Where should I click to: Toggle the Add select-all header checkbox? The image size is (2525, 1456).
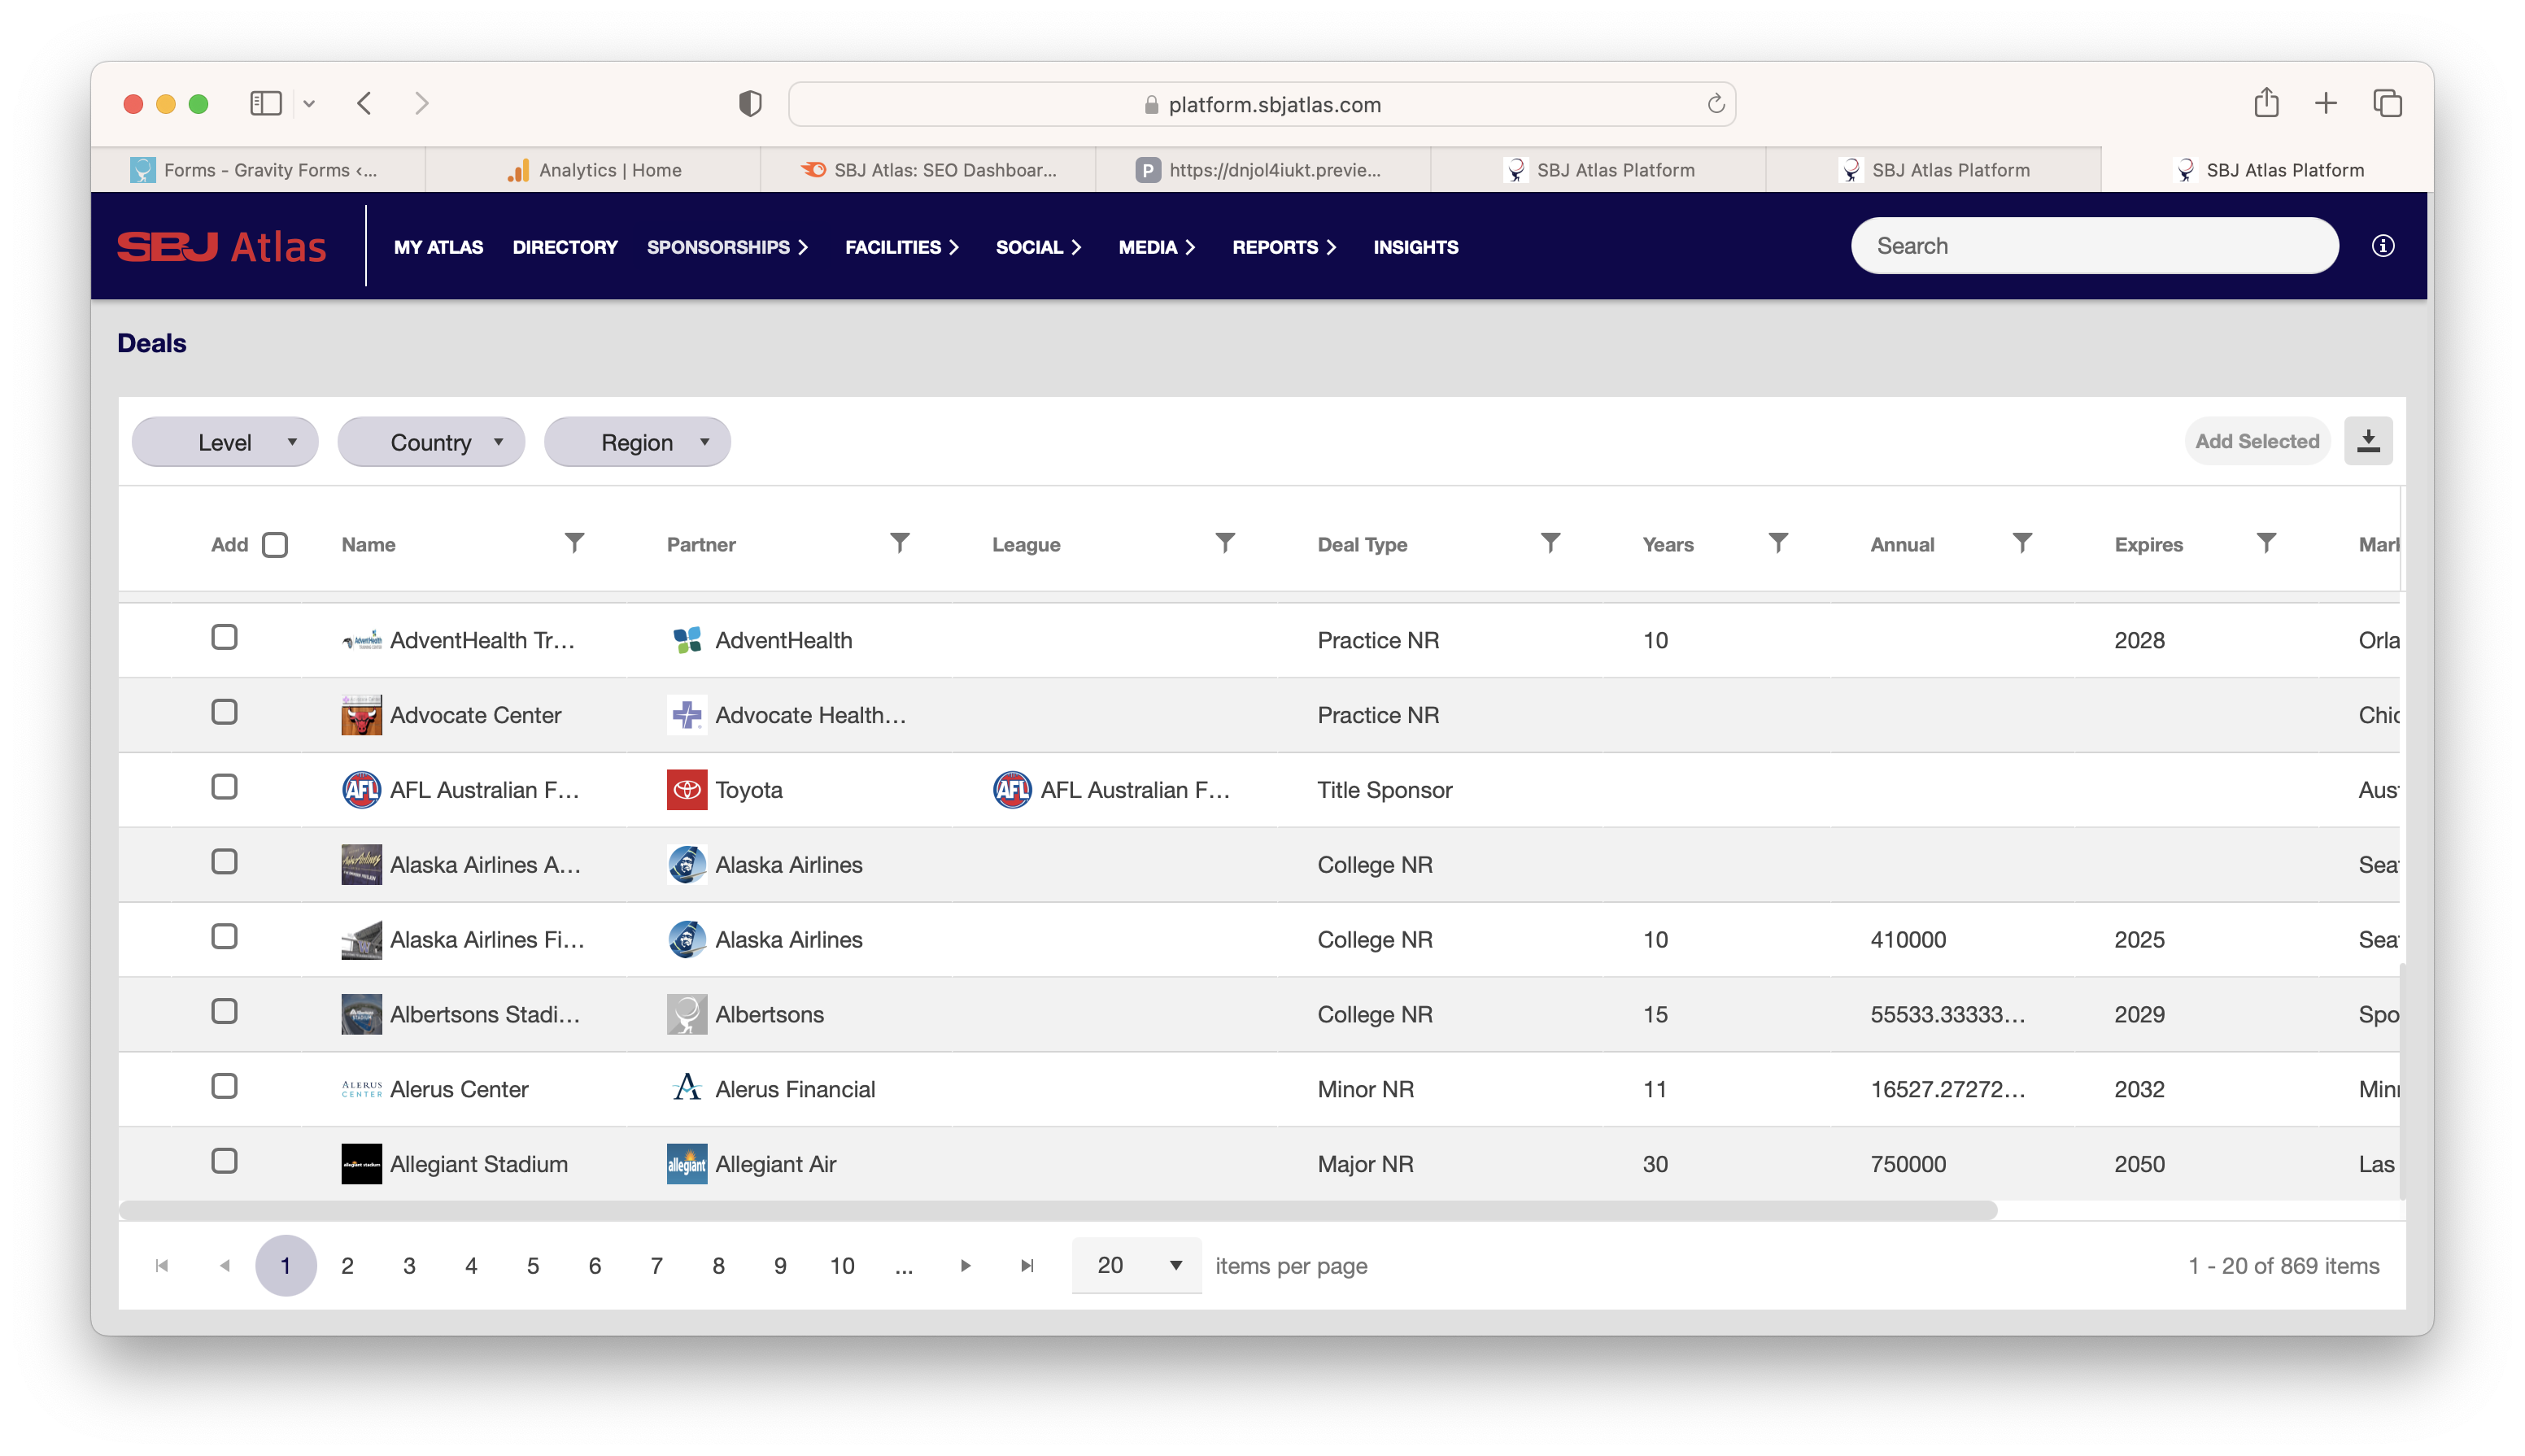274,545
